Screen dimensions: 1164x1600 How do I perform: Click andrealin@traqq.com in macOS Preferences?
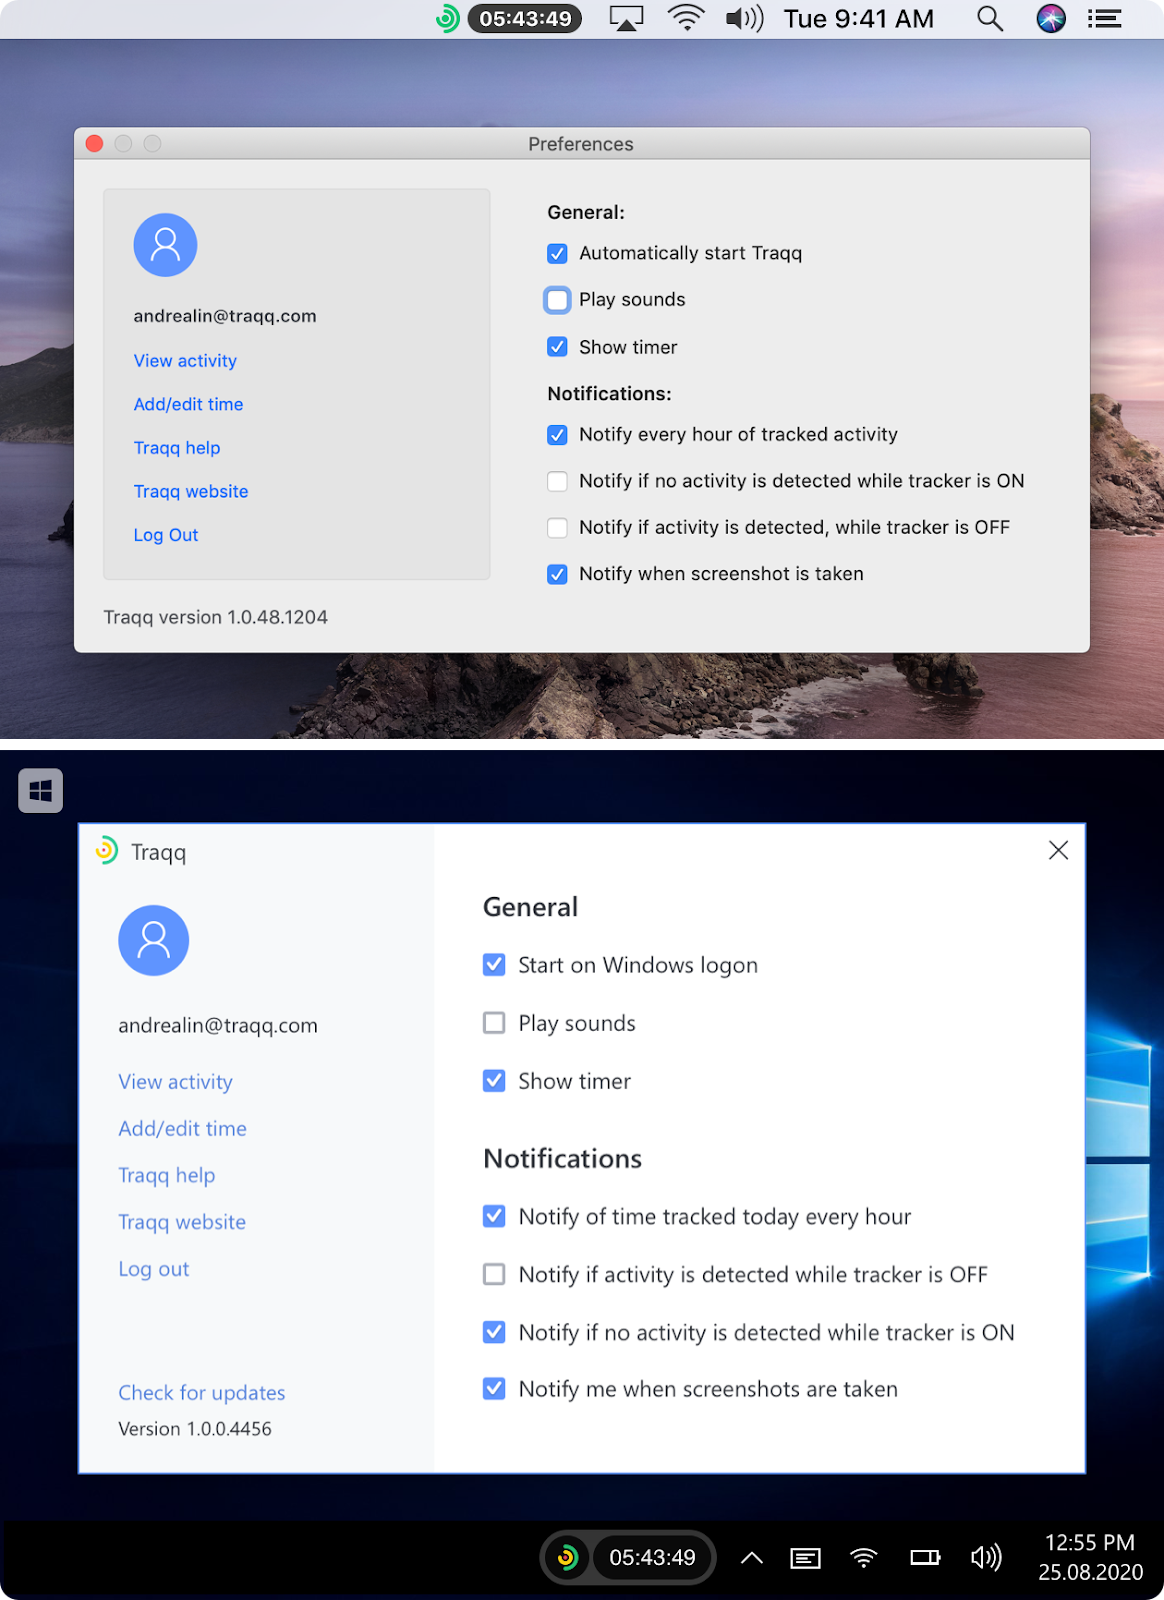click(x=225, y=316)
